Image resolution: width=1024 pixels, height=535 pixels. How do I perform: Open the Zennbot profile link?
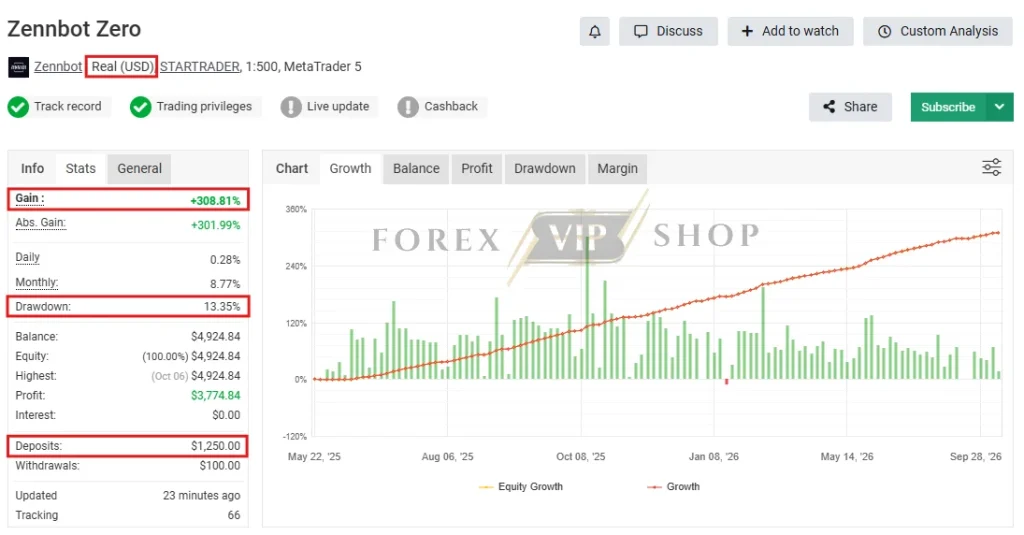[58, 67]
